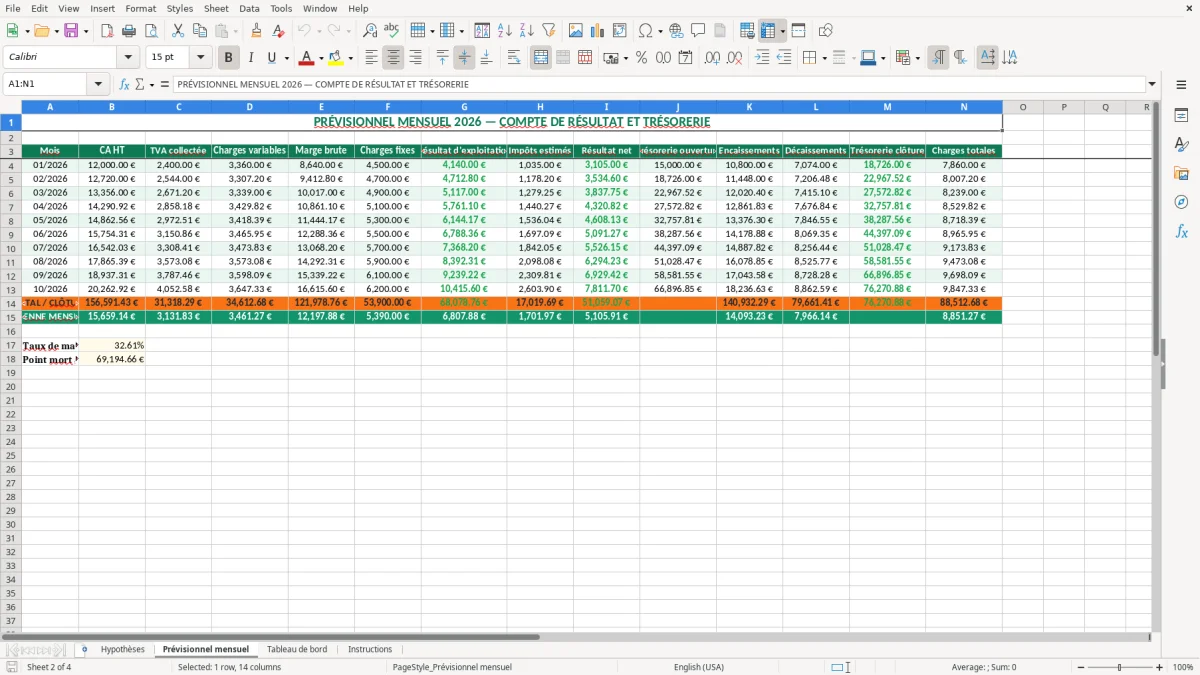Open the font color dropdown arrow
This screenshot has width=1200, height=675.
click(321, 58)
